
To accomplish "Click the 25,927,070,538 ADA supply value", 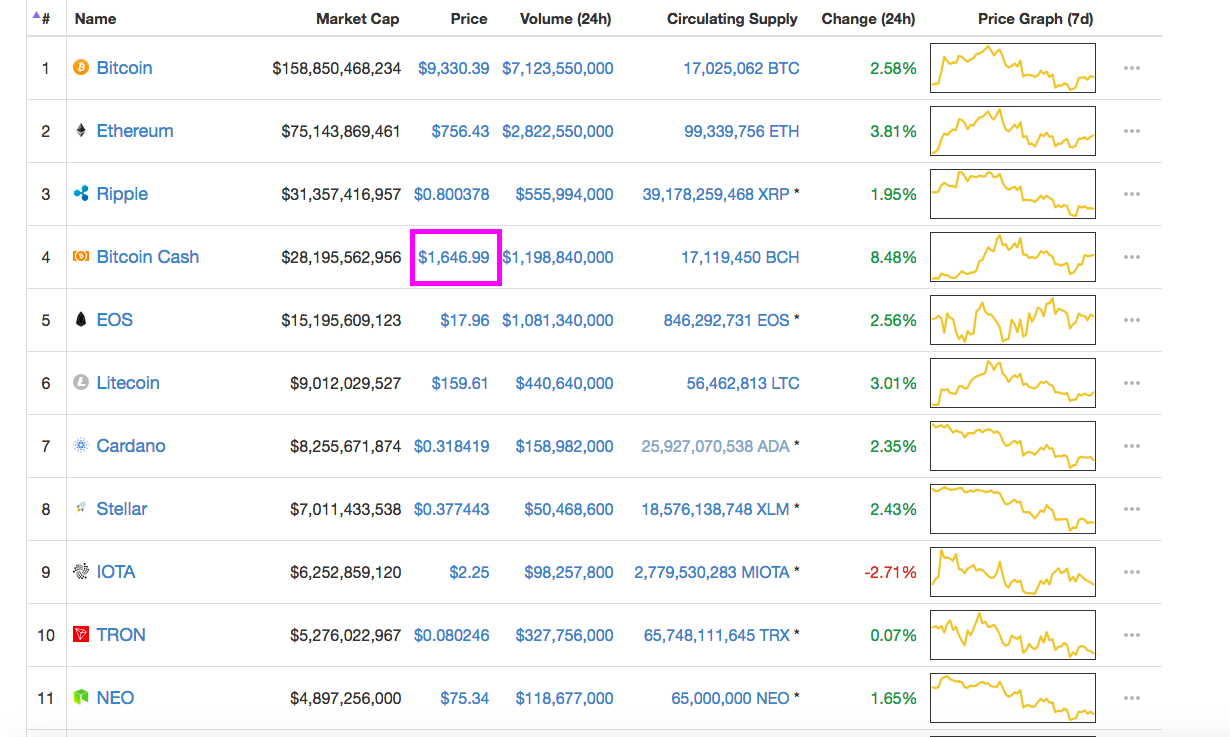I will [x=716, y=446].
